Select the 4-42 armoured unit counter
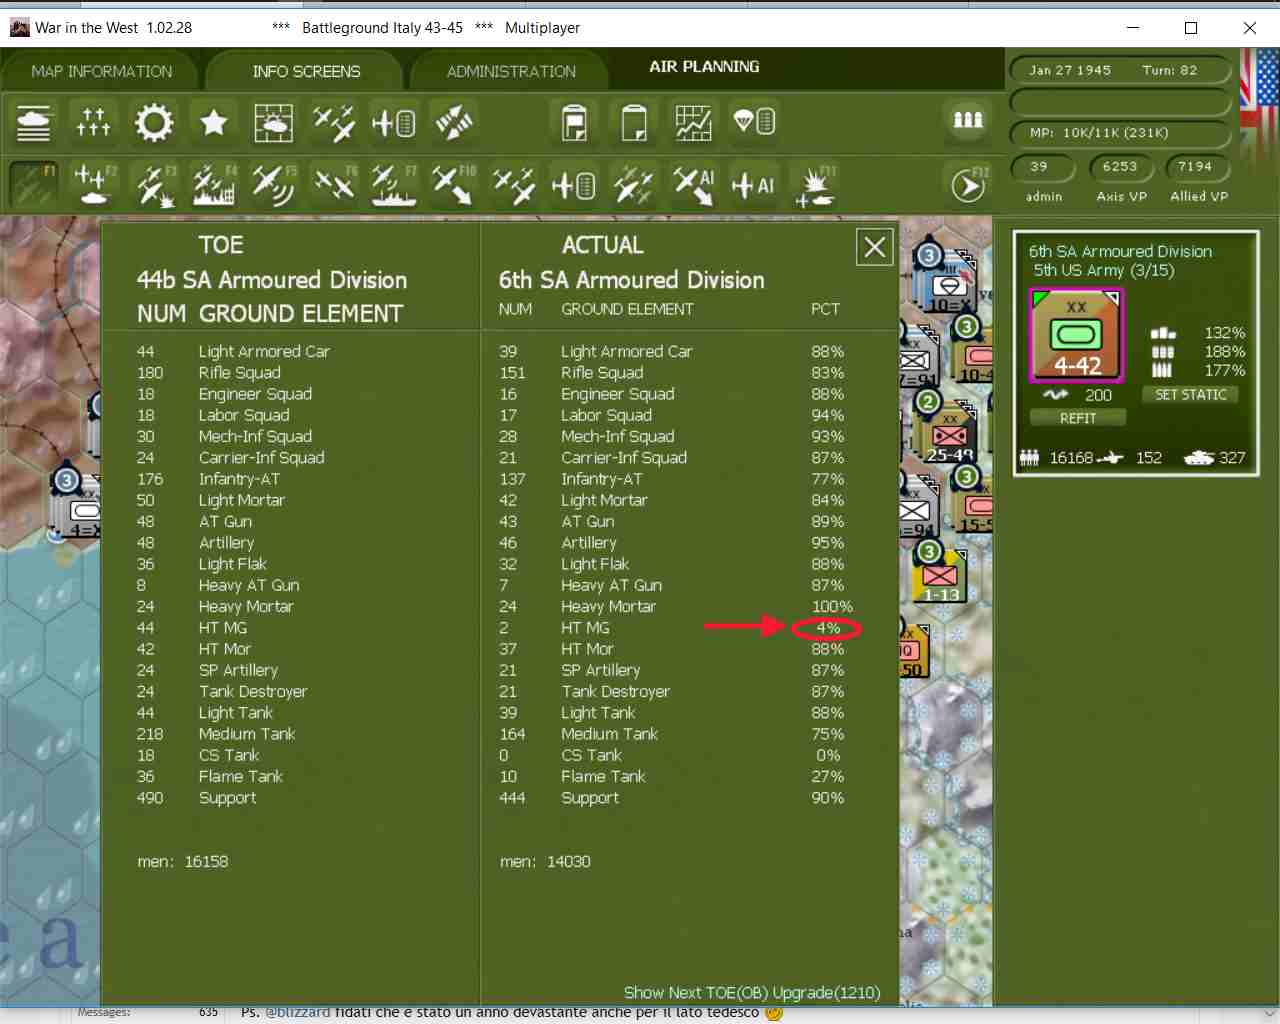 coord(1076,336)
